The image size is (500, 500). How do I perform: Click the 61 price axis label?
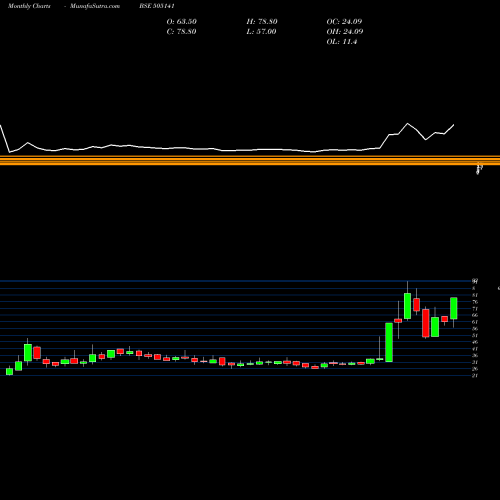pos(475,322)
